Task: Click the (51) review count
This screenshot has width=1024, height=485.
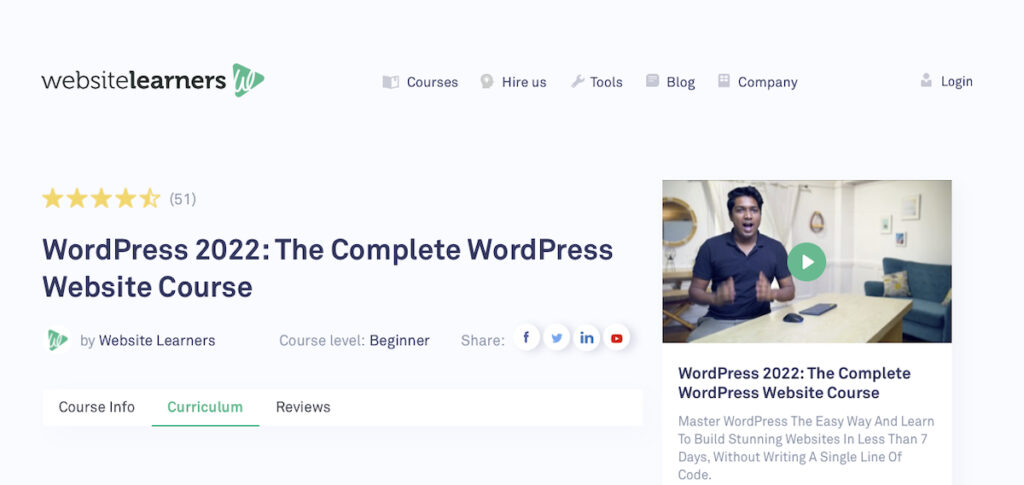Action: coord(183,199)
